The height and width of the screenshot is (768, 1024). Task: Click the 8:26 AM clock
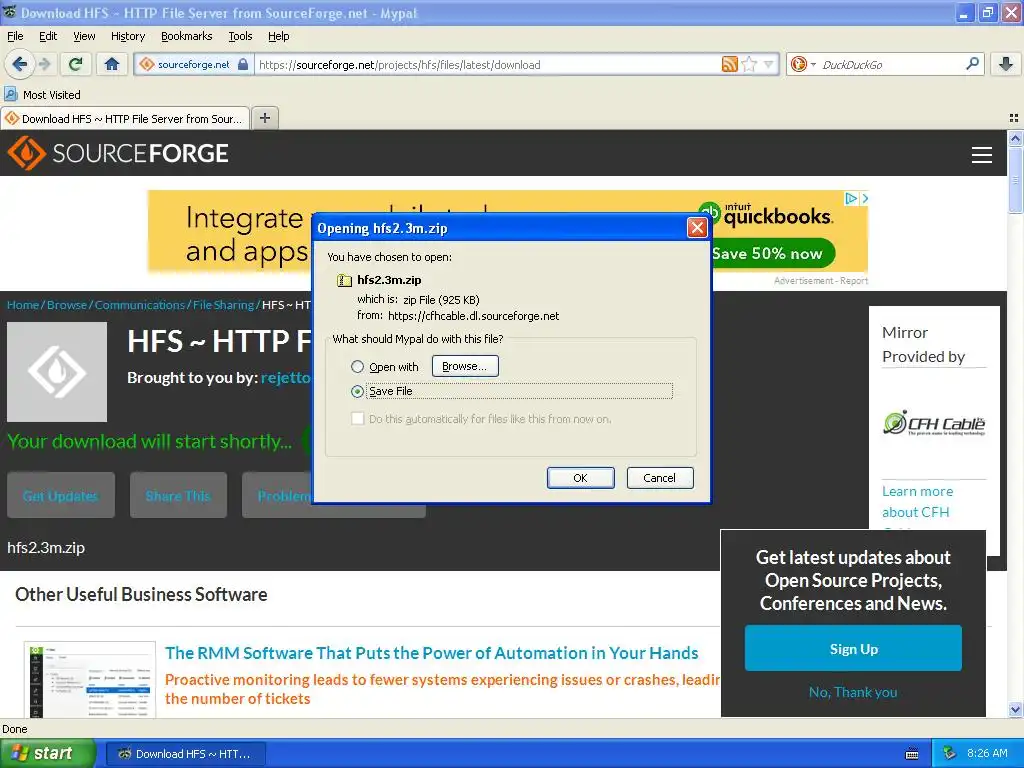point(987,753)
